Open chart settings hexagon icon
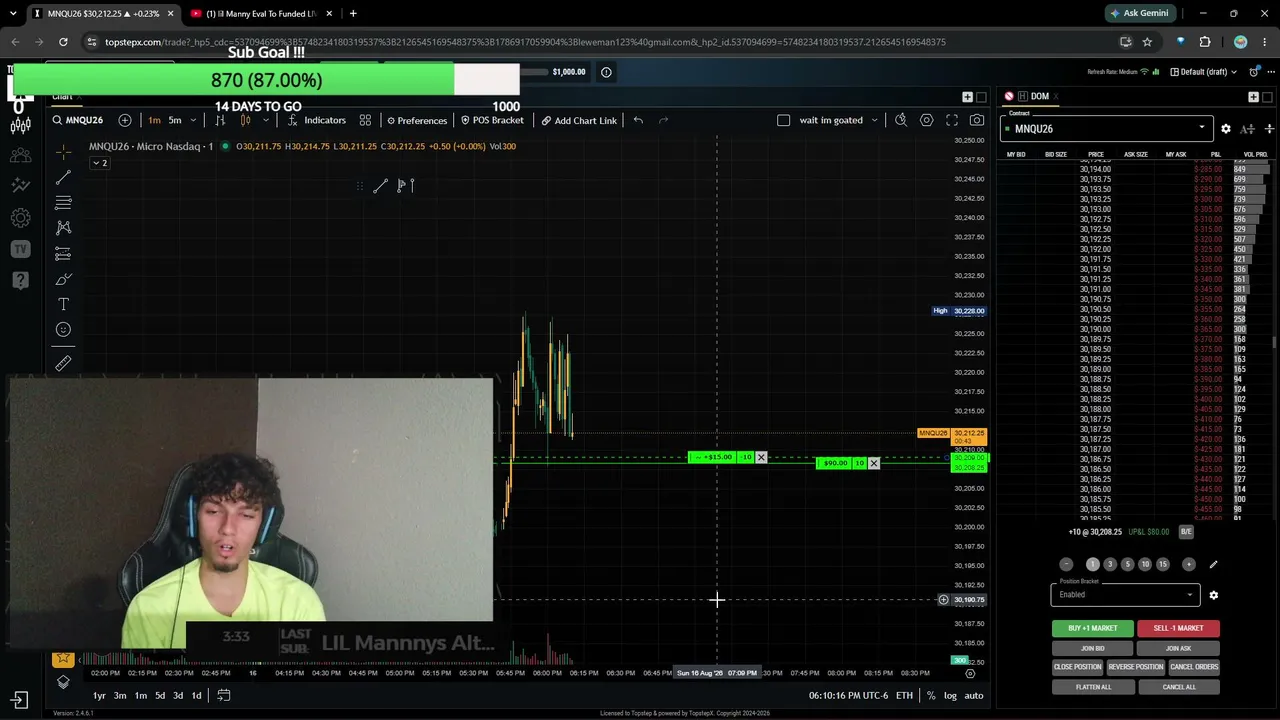The width and height of the screenshot is (1280, 720). pos(926,120)
